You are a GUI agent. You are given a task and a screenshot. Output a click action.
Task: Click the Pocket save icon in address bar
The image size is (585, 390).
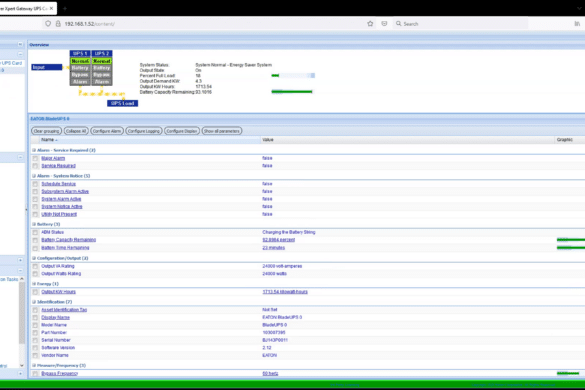384,24
